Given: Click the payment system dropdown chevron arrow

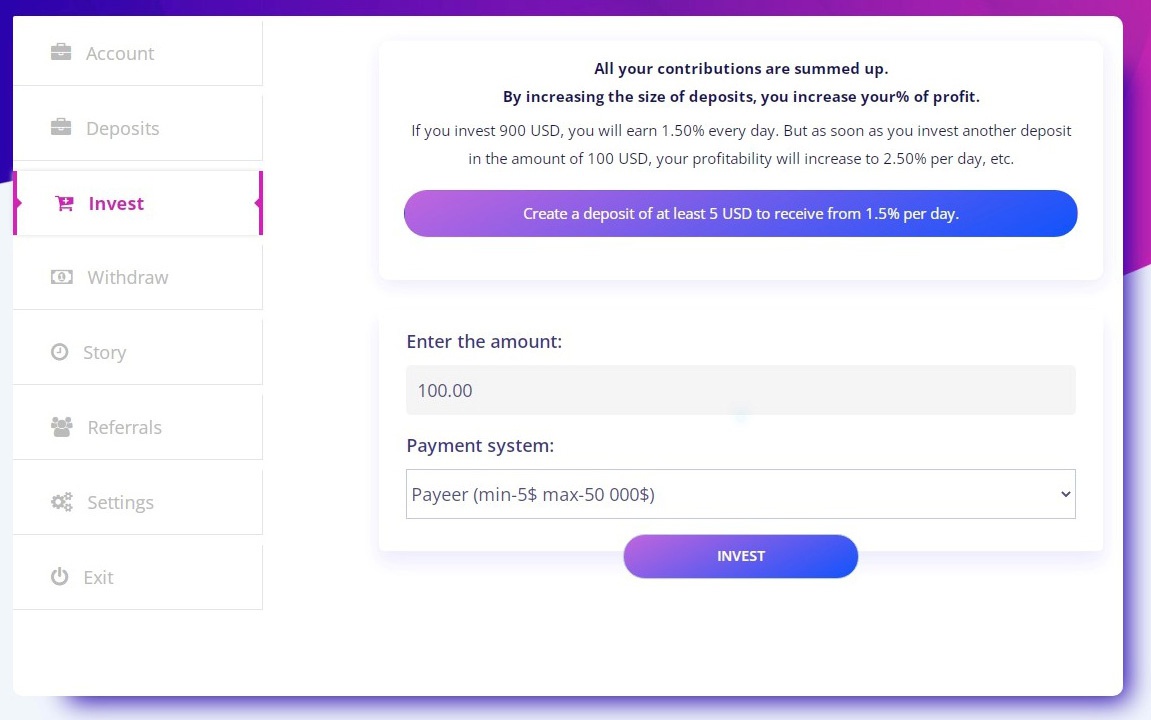Looking at the screenshot, I should click(1065, 494).
